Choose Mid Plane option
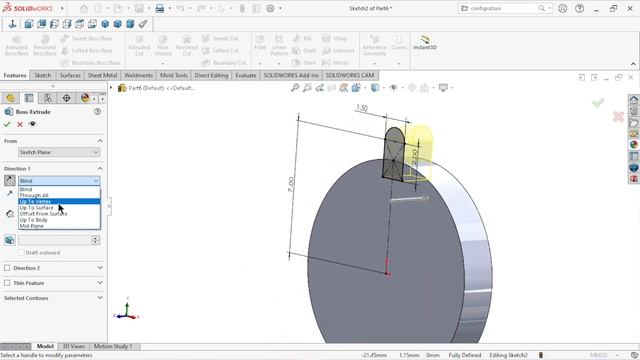 59,226
